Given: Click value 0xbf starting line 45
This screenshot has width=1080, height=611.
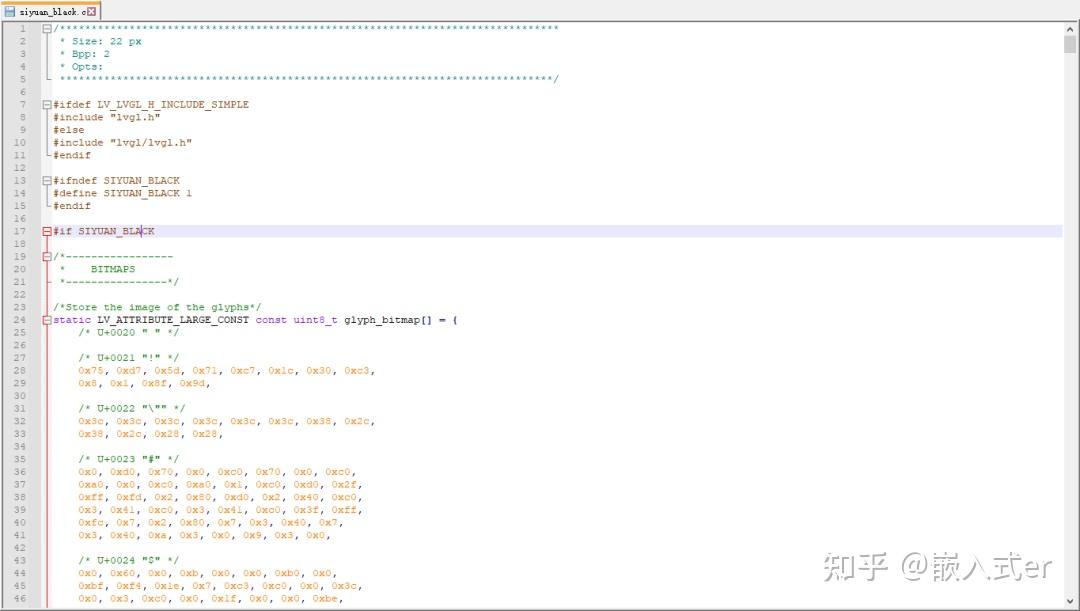Looking at the screenshot, I should coord(90,586).
